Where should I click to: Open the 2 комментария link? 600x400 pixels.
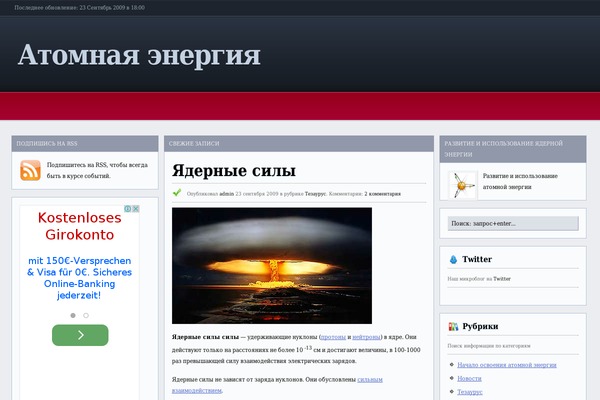coord(382,194)
